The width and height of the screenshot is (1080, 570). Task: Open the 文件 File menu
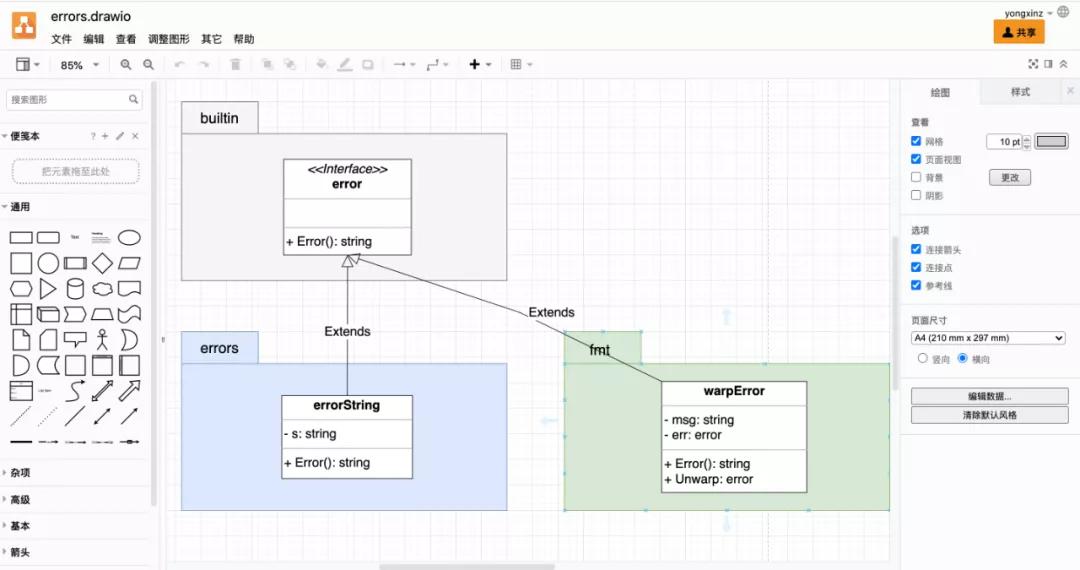61,39
